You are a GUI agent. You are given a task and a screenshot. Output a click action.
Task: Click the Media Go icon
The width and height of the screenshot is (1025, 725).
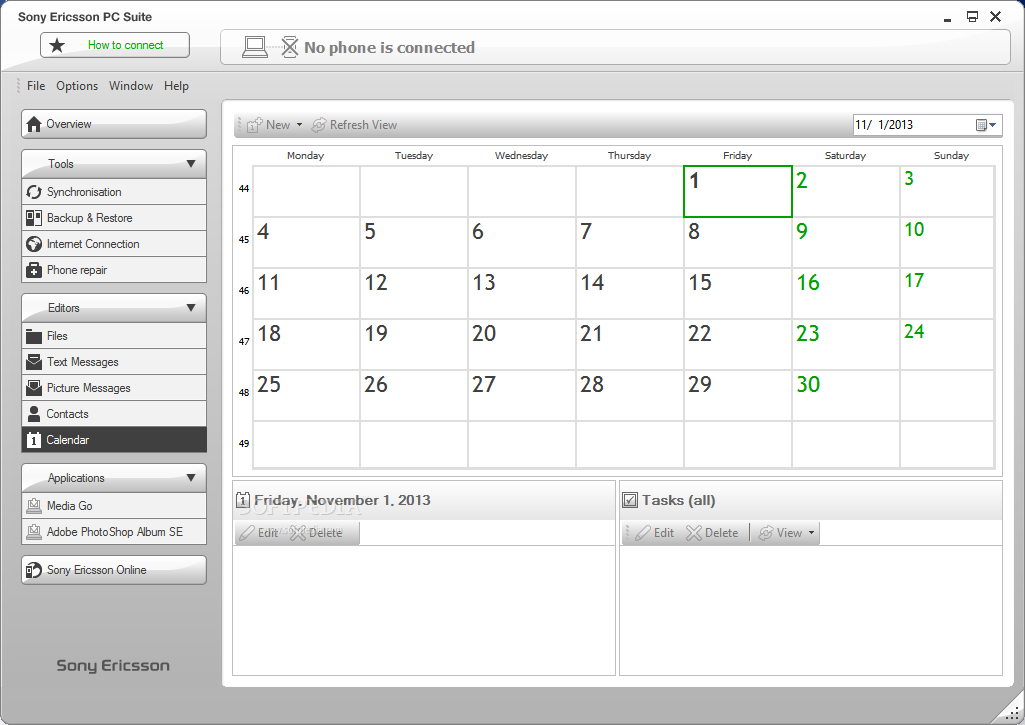(34, 506)
